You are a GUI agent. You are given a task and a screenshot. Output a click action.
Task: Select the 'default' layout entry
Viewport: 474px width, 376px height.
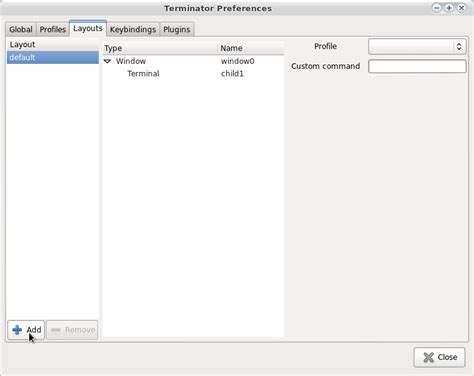tap(53, 57)
